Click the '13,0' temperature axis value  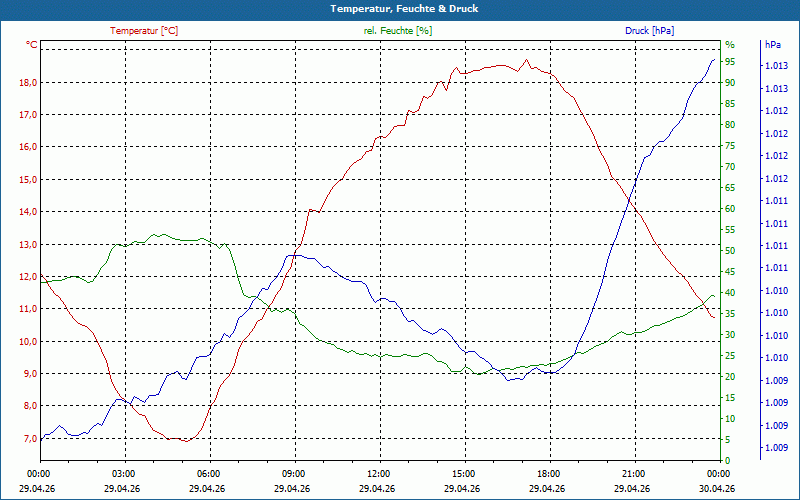(x=28, y=244)
